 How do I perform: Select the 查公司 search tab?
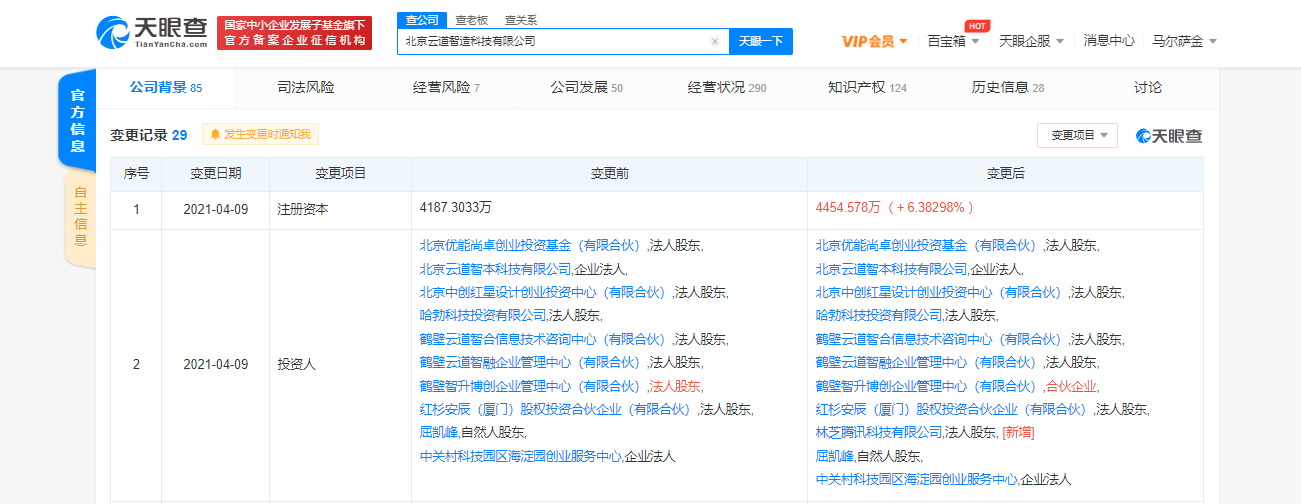click(421, 20)
